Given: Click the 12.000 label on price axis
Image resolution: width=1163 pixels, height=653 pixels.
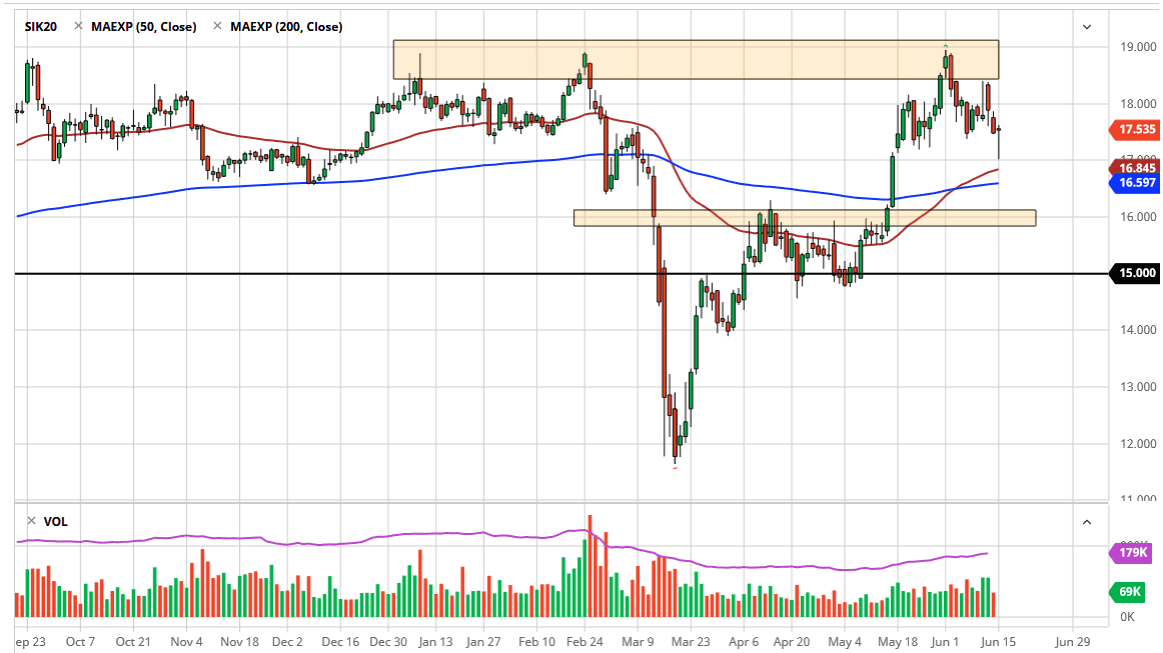Looking at the screenshot, I should (1138, 444).
